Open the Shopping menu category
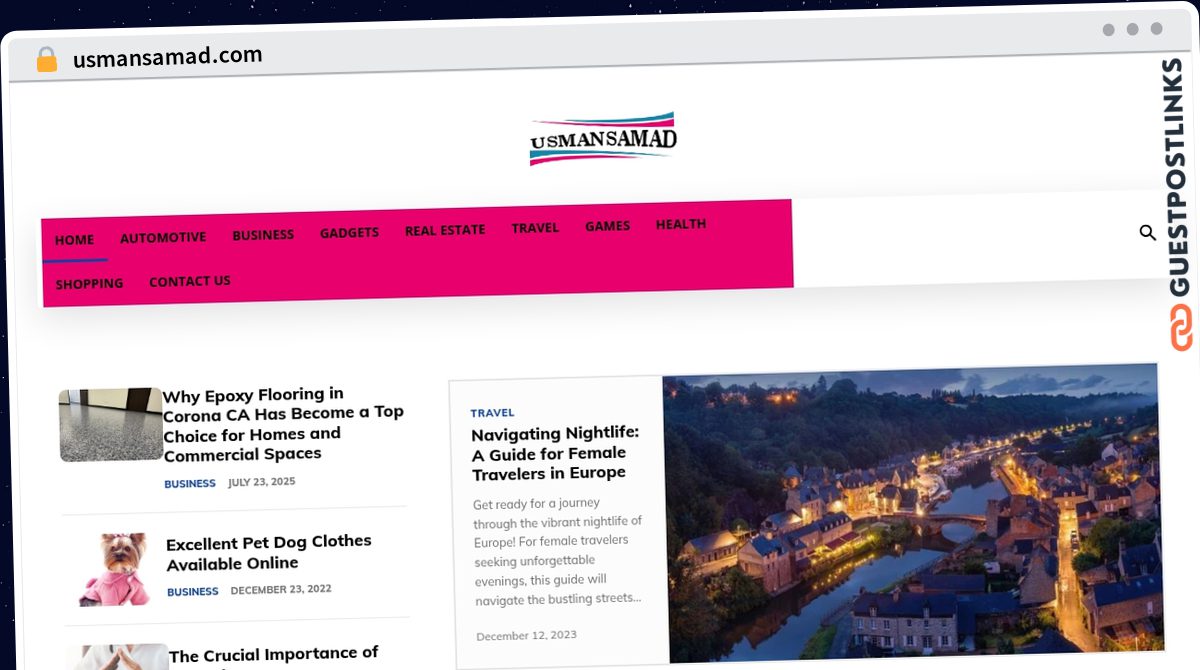This screenshot has height=670, width=1200. [89, 284]
